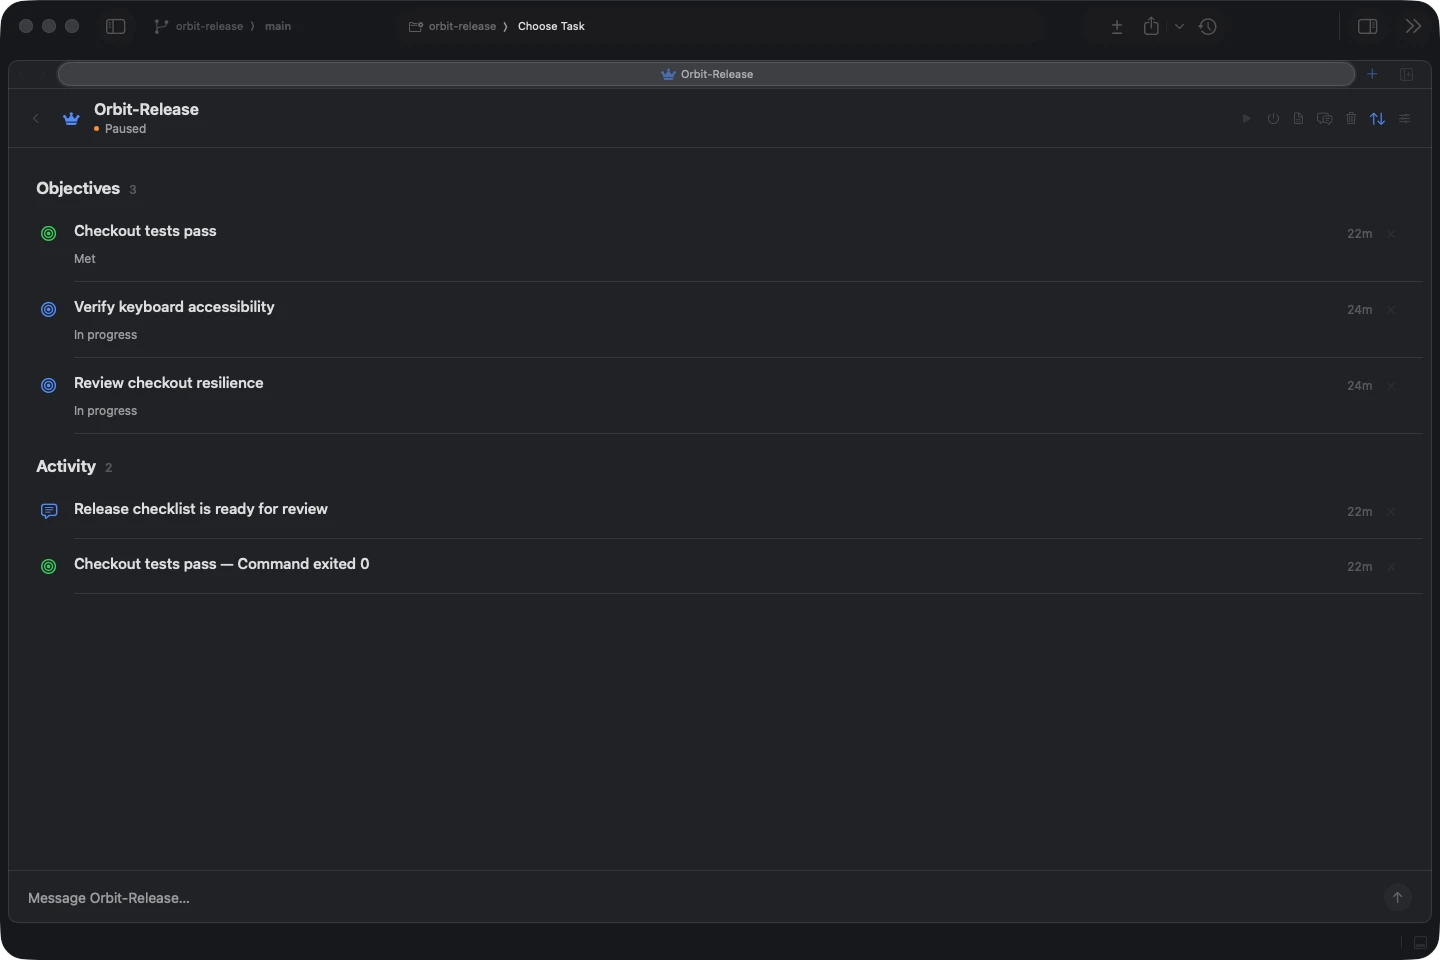Open the Choose Task breadcrumb
Image resolution: width=1440 pixels, height=960 pixels.
coord(551,27)
